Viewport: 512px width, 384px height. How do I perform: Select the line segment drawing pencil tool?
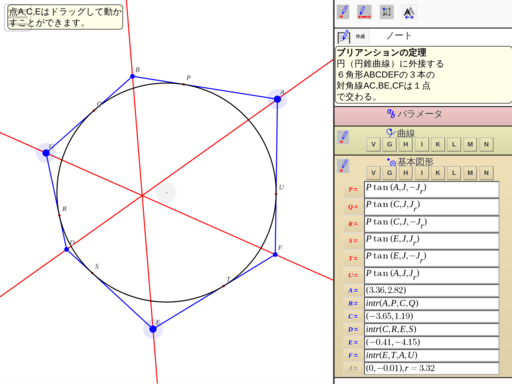point(364,12)
